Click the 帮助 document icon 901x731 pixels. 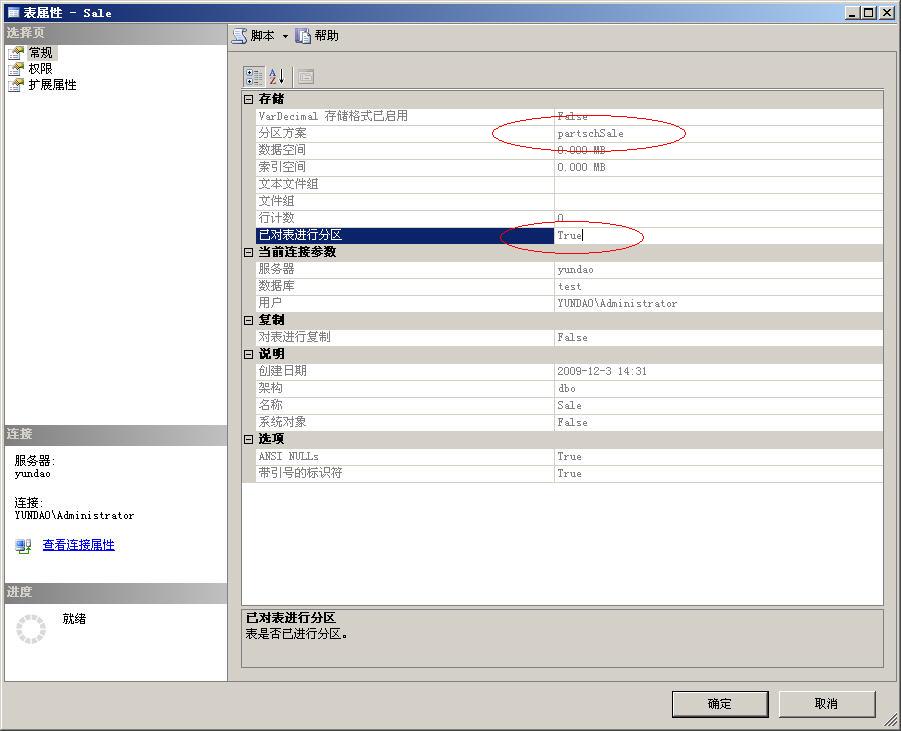tap(302, 36)
